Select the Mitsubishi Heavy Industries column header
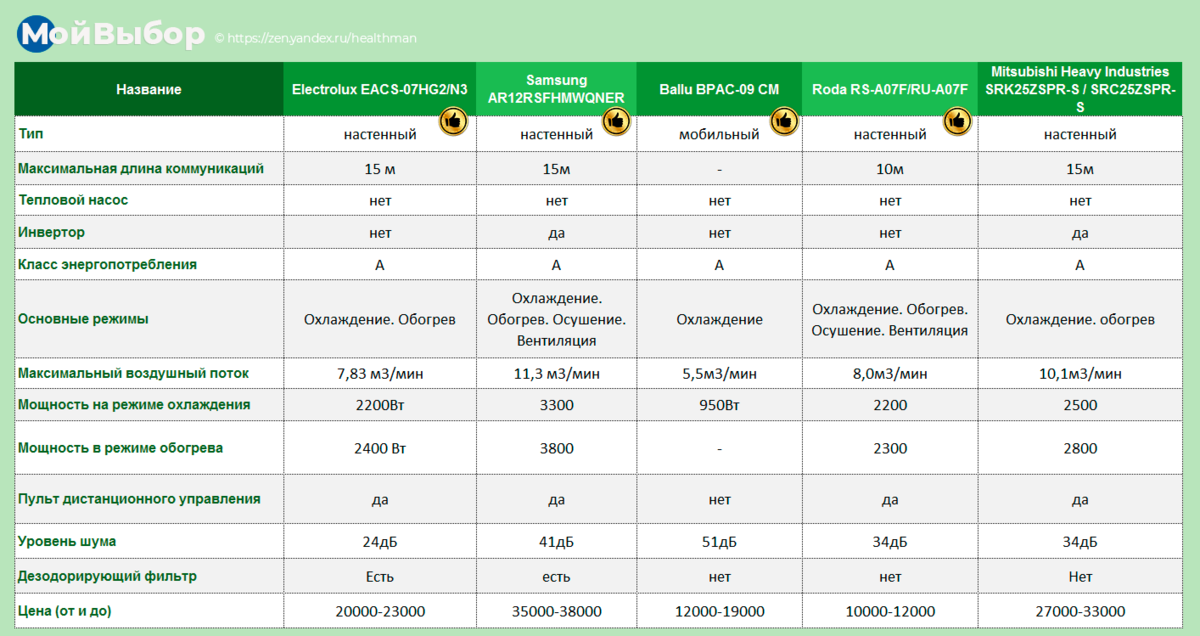The image size is (1200, 636). click(x=1080, y=89)
